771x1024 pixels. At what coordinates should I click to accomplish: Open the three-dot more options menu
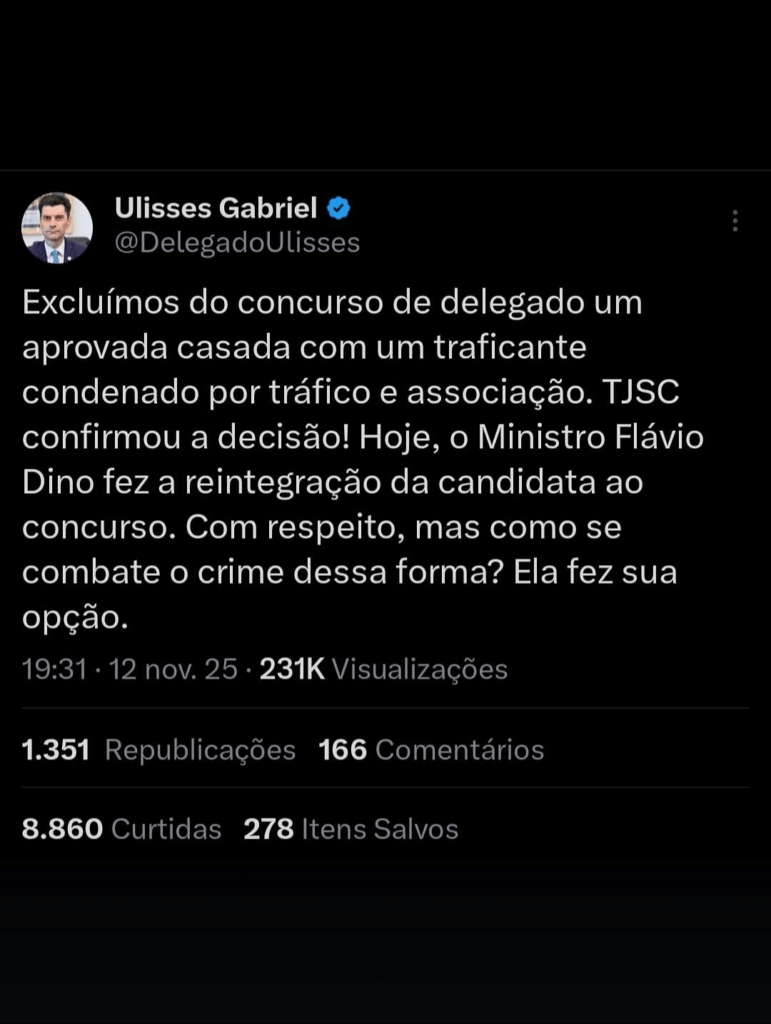[x=735, y=221]
